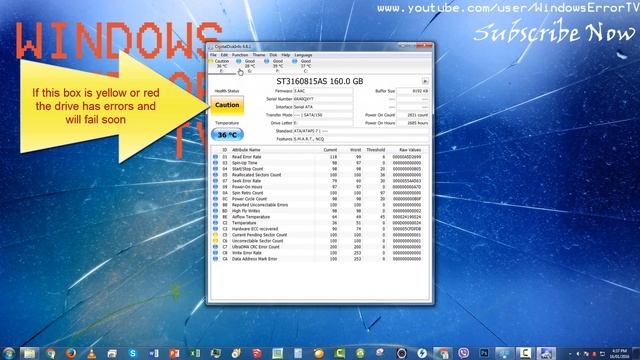This screenshot has width=640, height=360.
Task: Open Photoshop from the taskbar
Action: point(484,353)
